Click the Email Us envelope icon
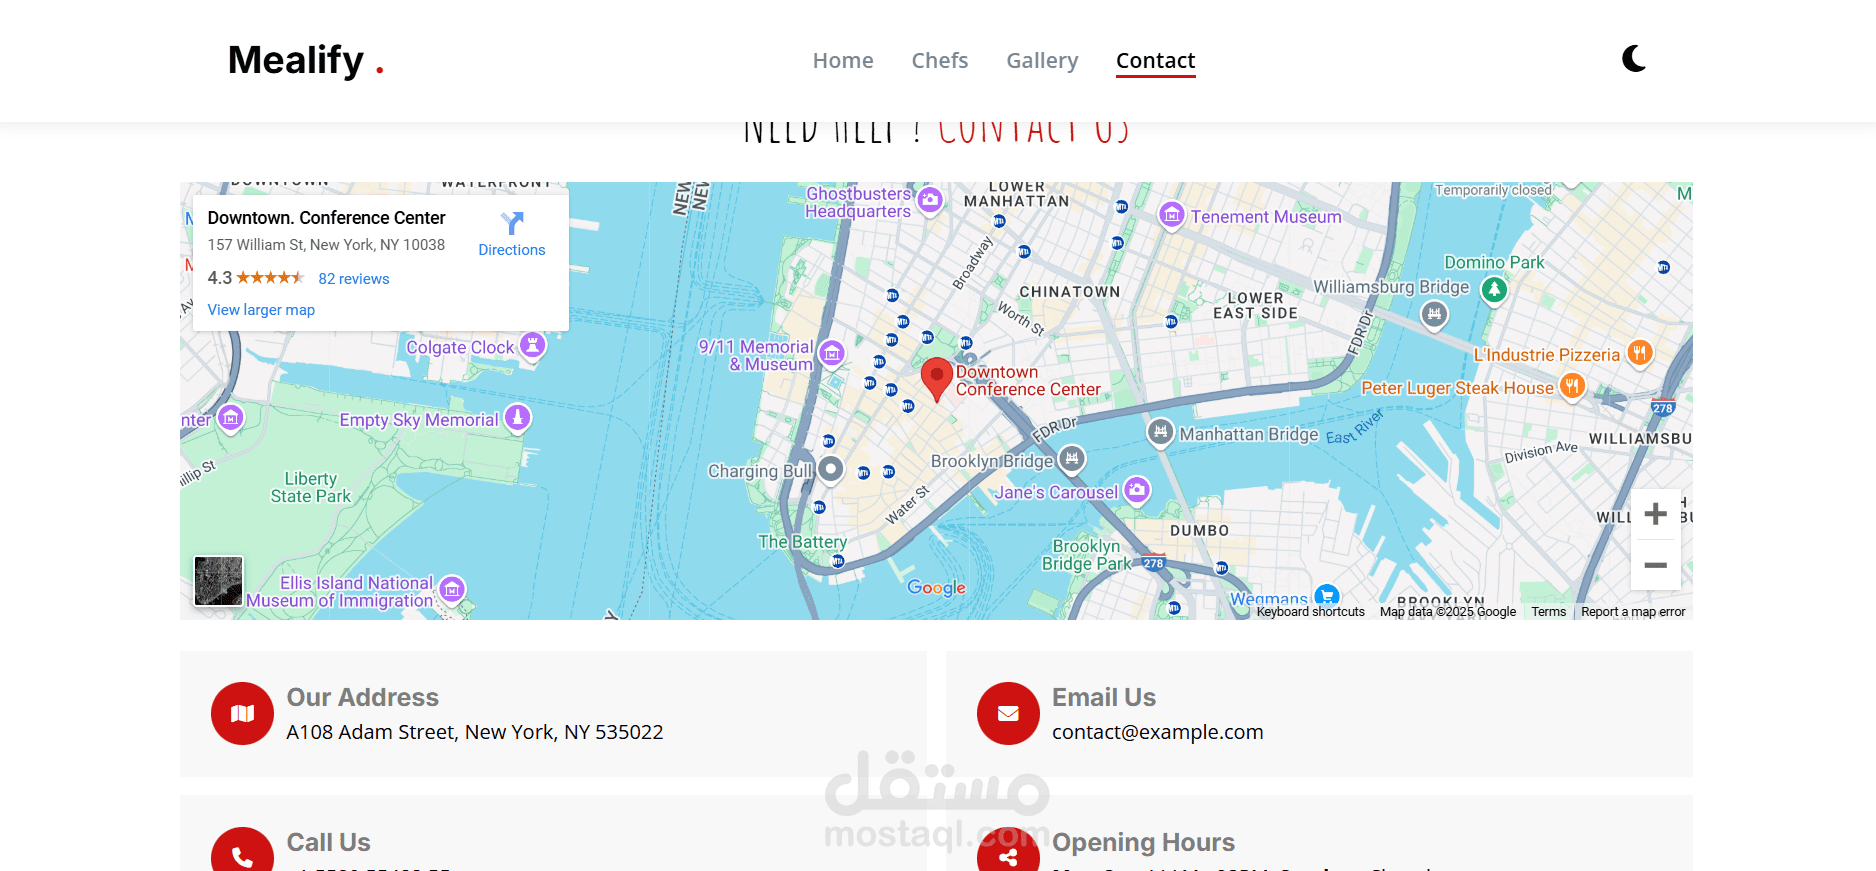This screenshot has width=1876, height=871. tap(1008, 713)
